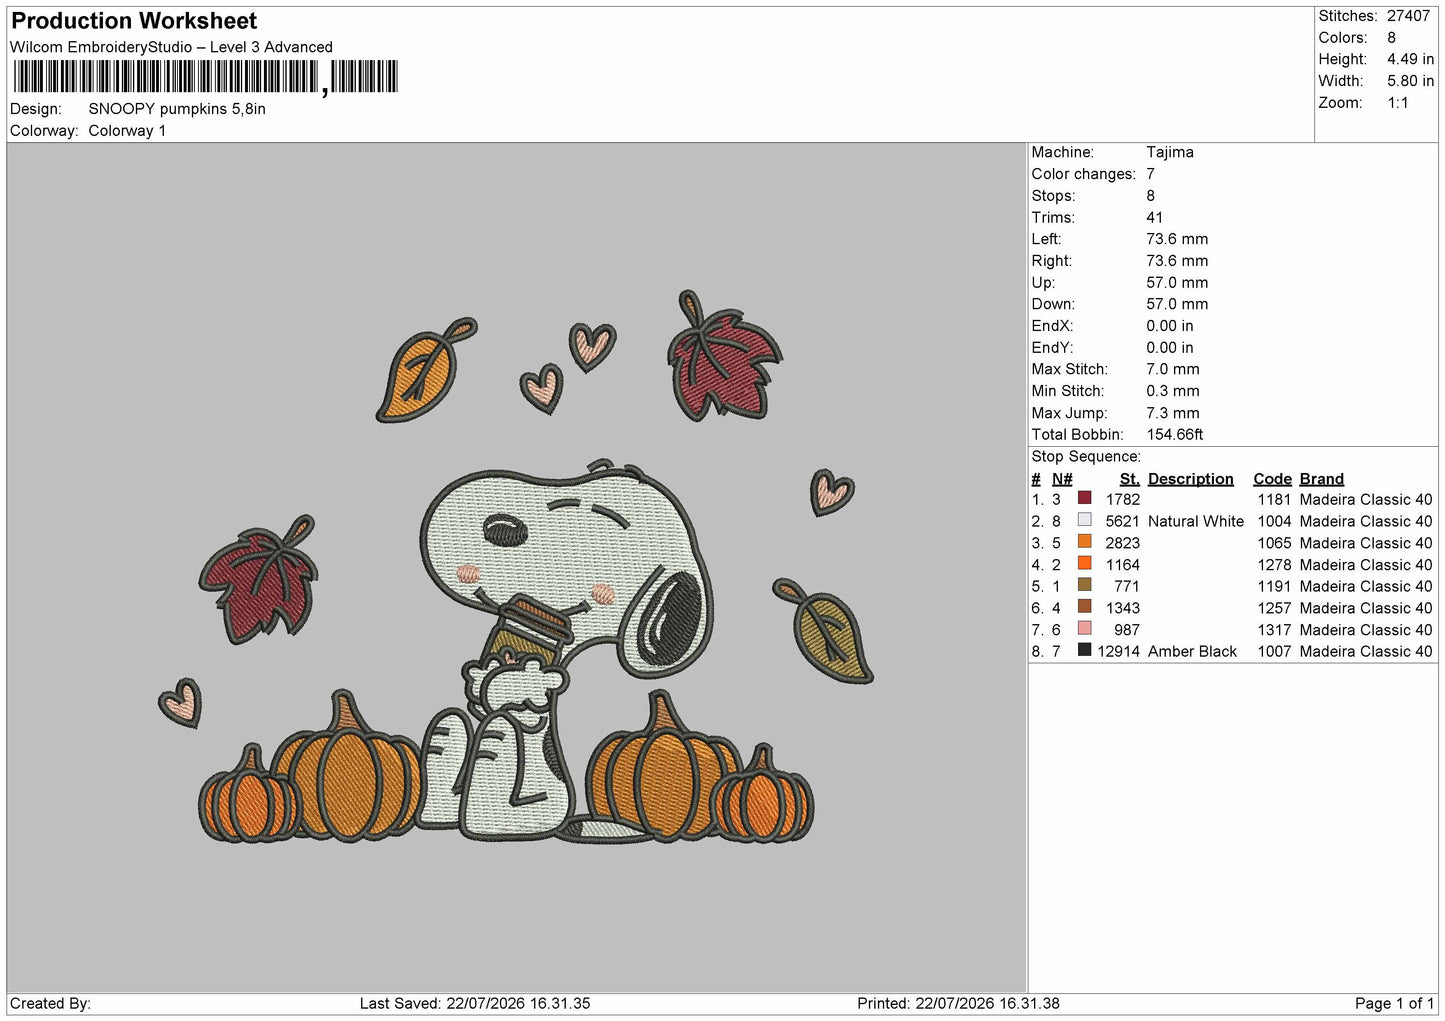Click the 'Created By:' footer label

coord(50,1003)
